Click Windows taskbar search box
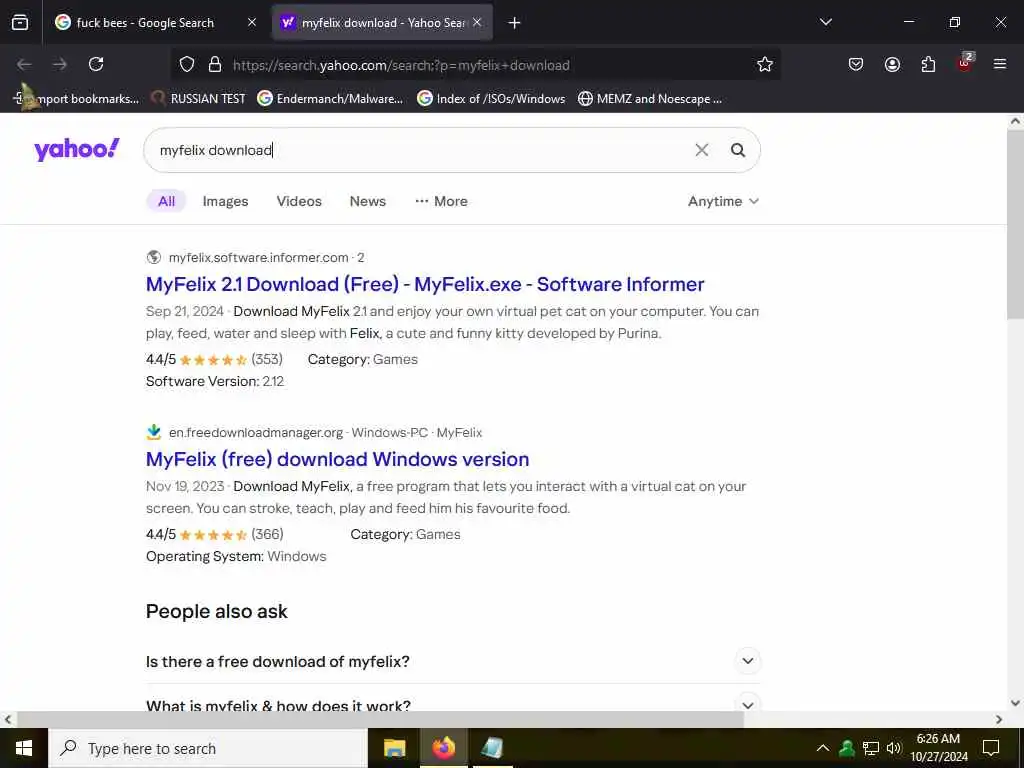This screenshot has height=768, width=1024. [208, 748]
